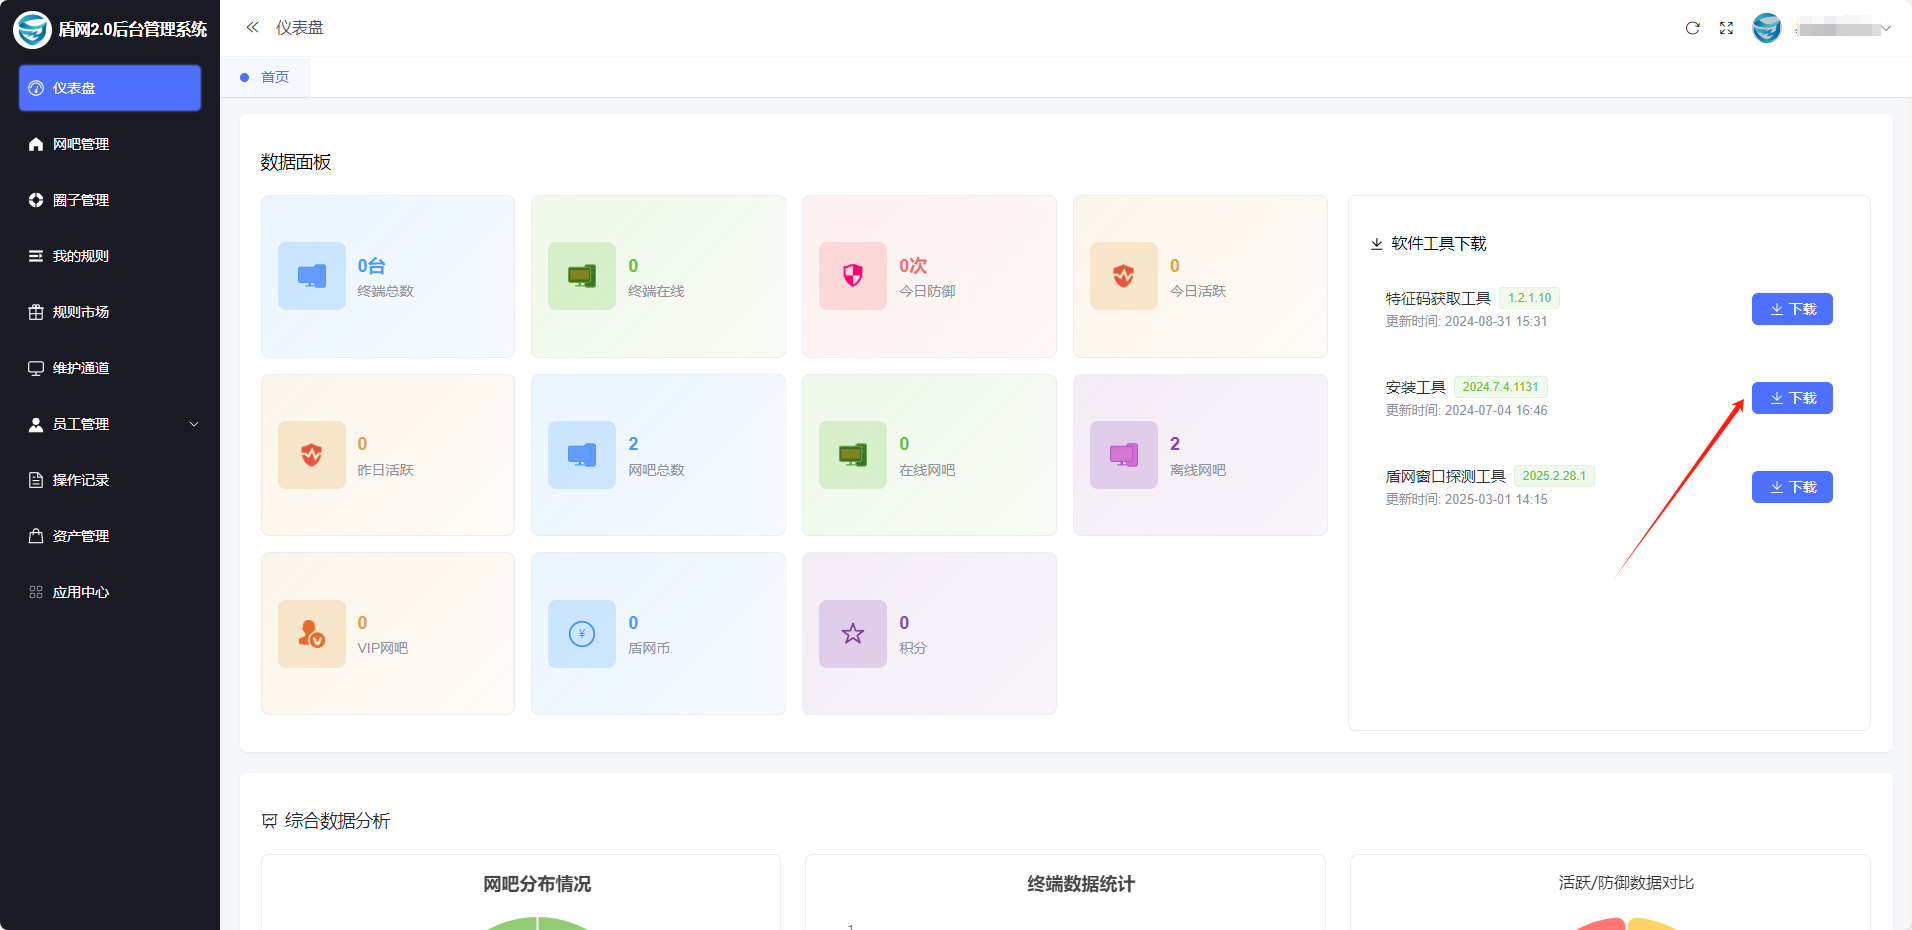Collapse the sidebar with double-chevron icon
1912x930 pixels.
(252, 28)
